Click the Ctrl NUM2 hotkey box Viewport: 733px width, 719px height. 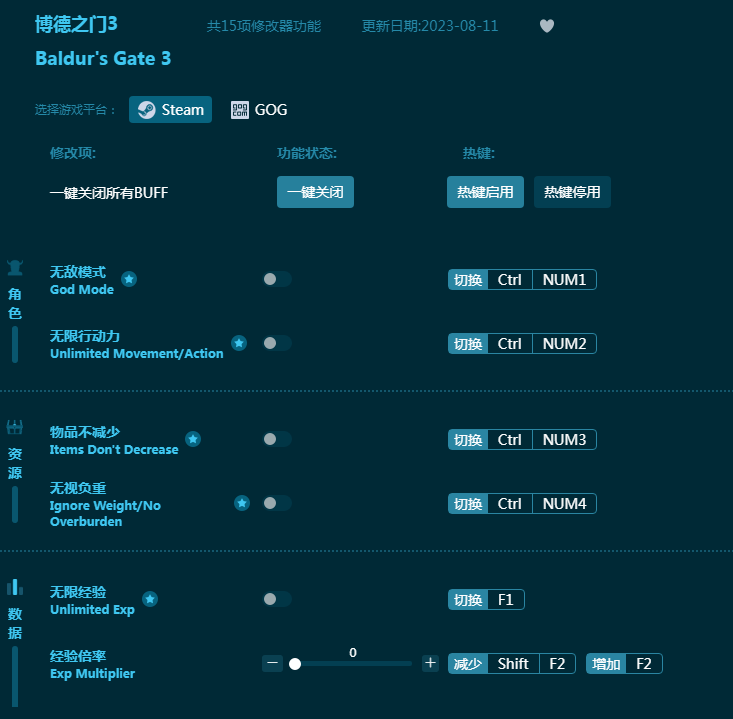522,344
